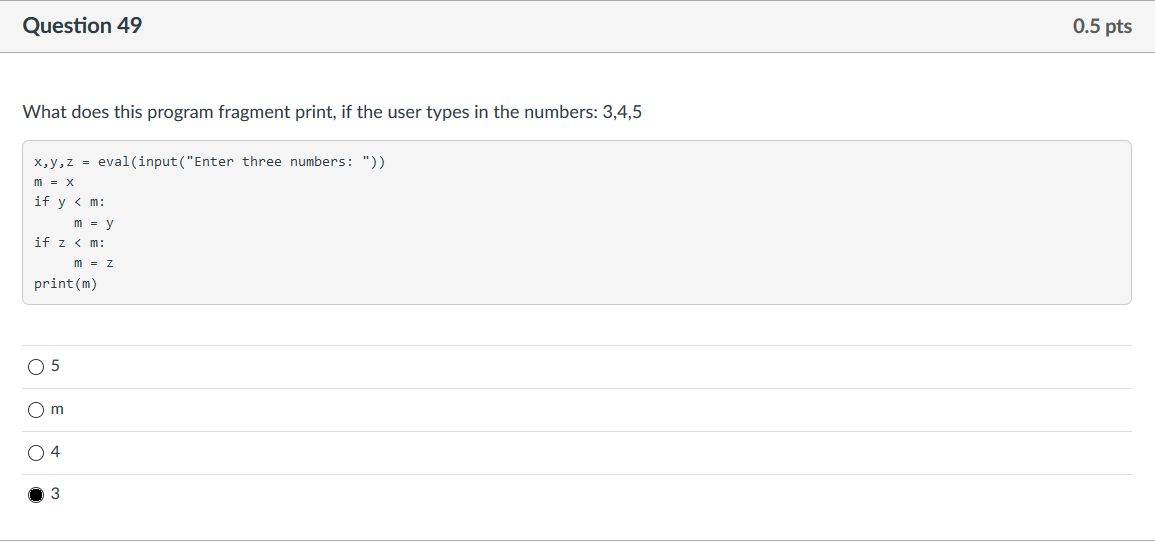
Task: Click the answer label text "4"
Action: point(55,452)
